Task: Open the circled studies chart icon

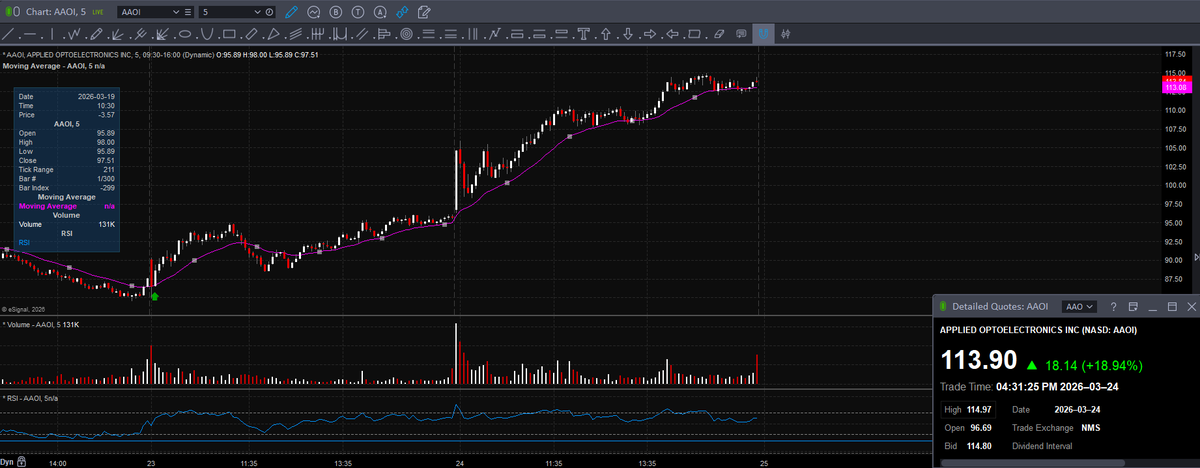Action: click(313, 12)
